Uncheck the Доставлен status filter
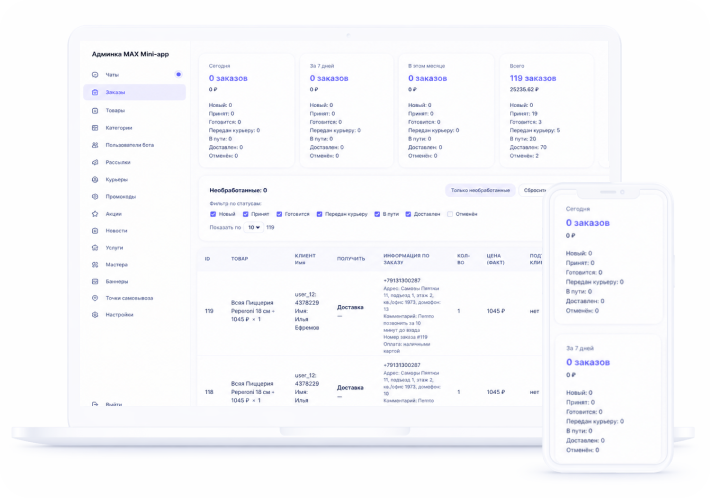 [x=408, y=214]
